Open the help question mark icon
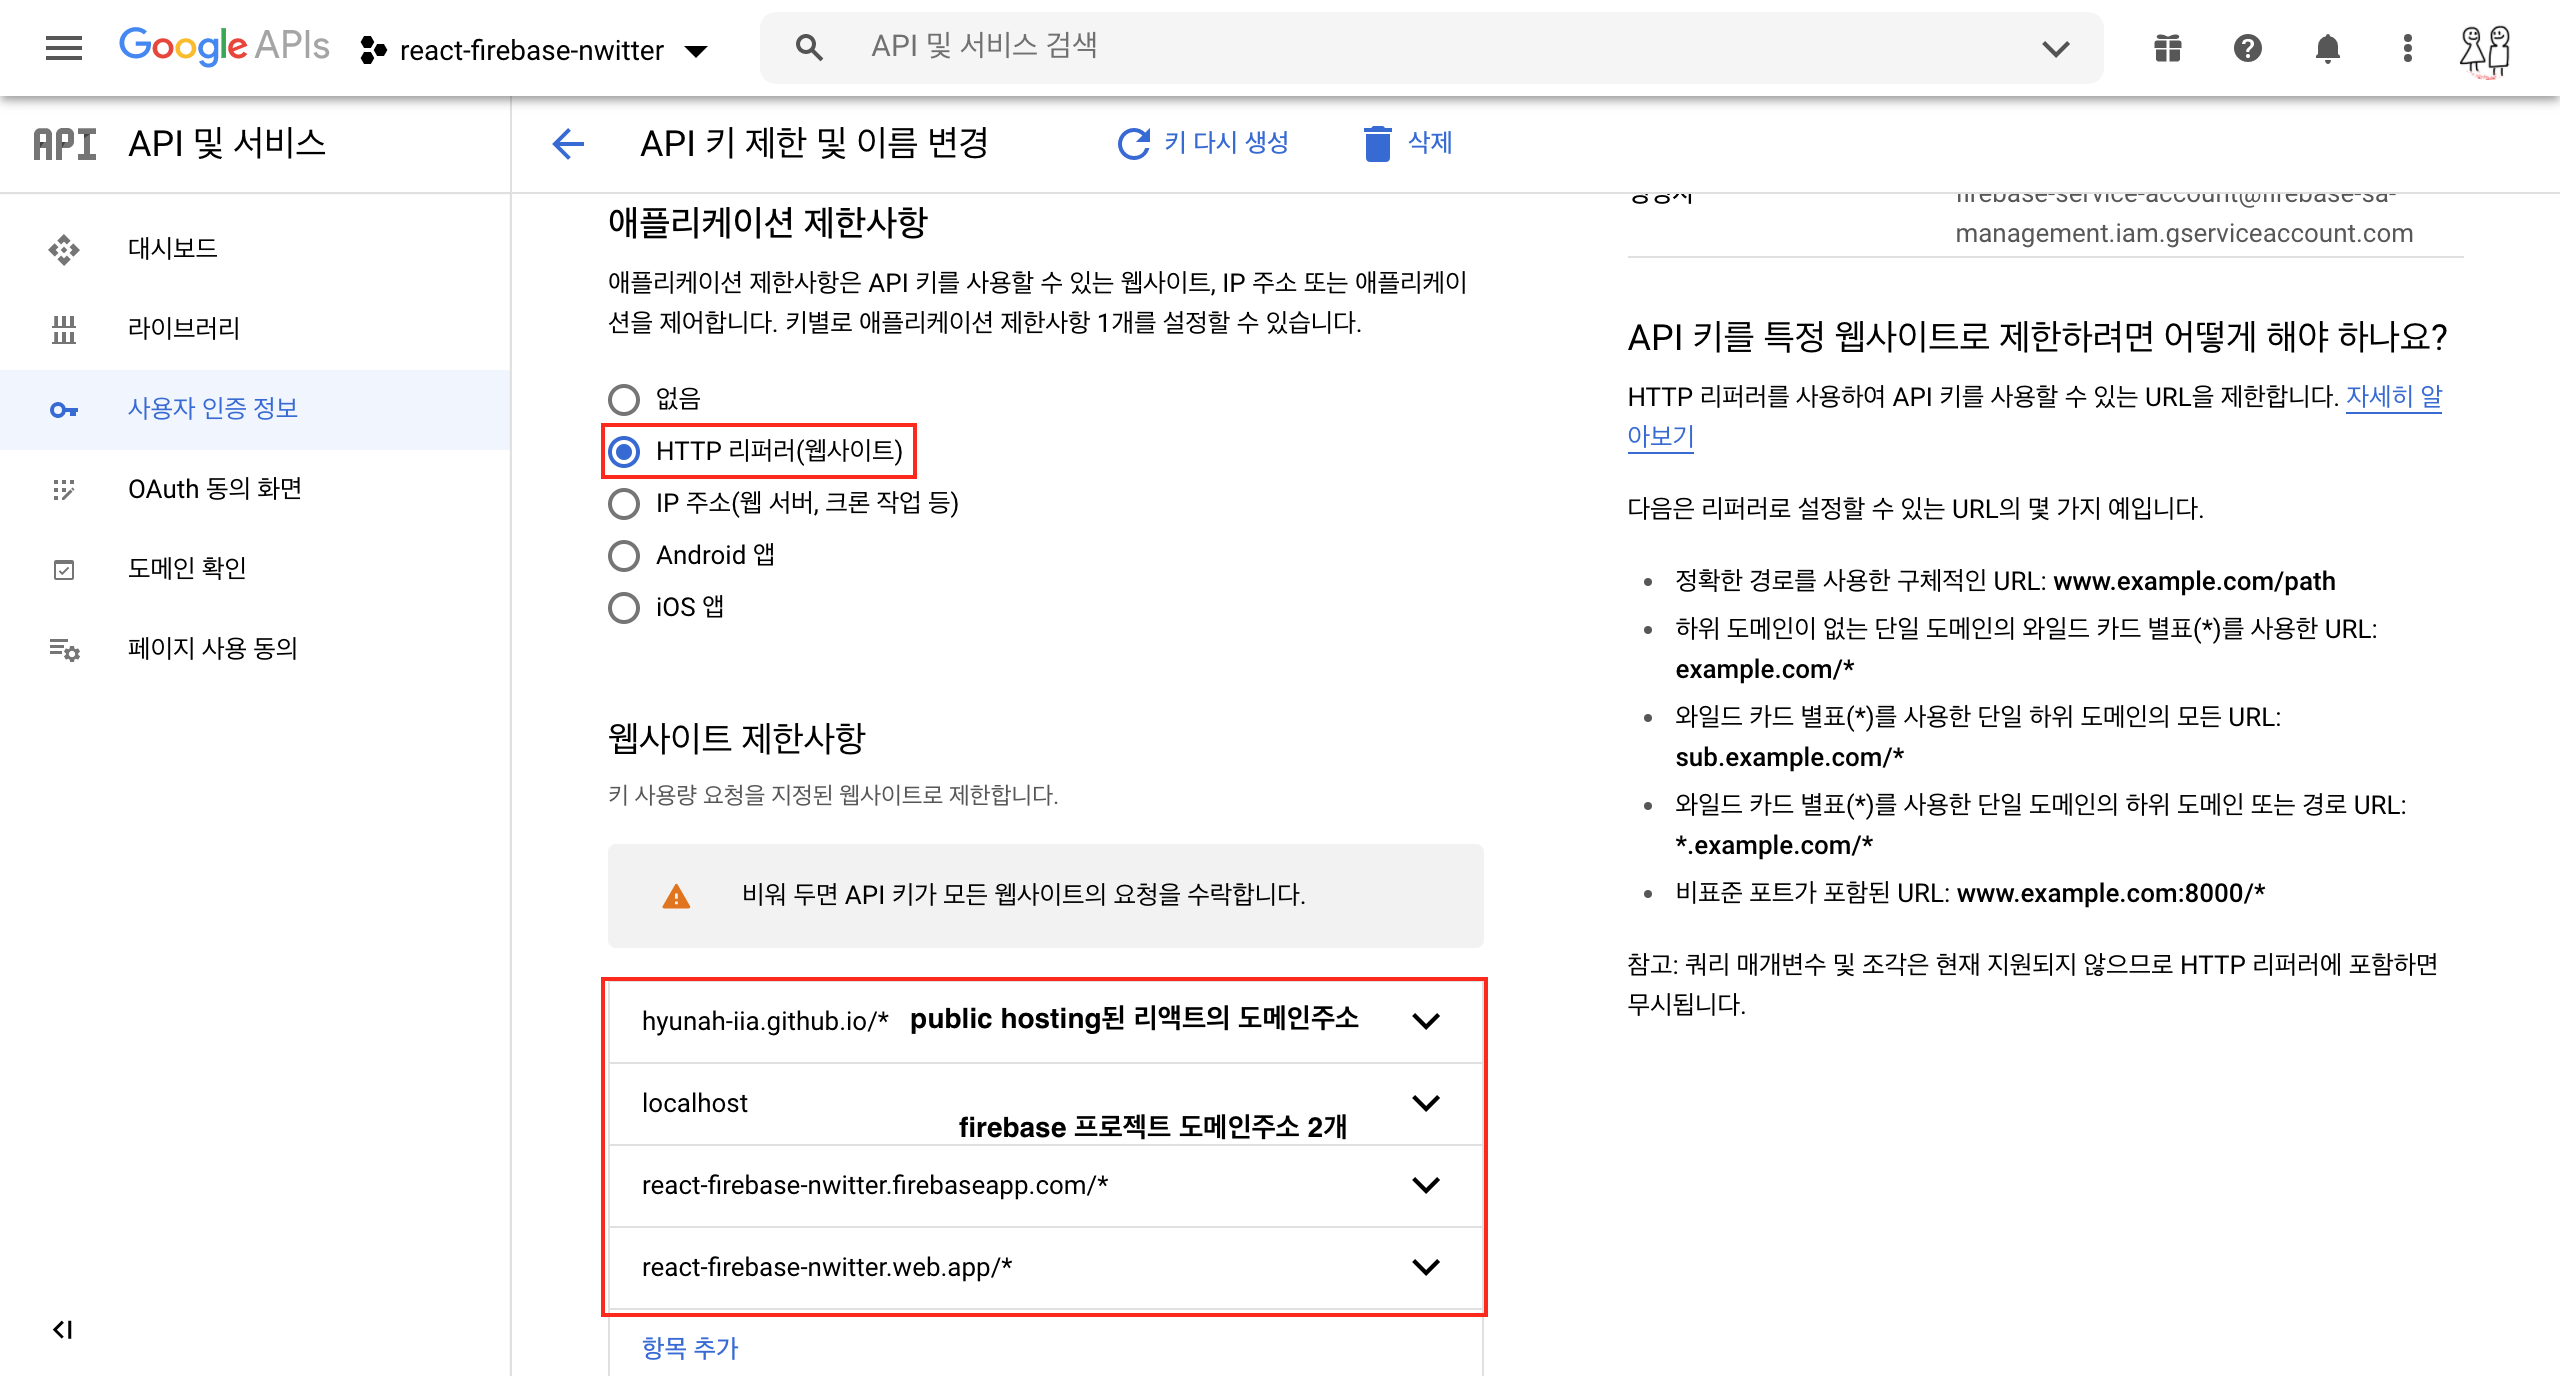The width and height of the screenshot is (2560, 1376). 2247,48
